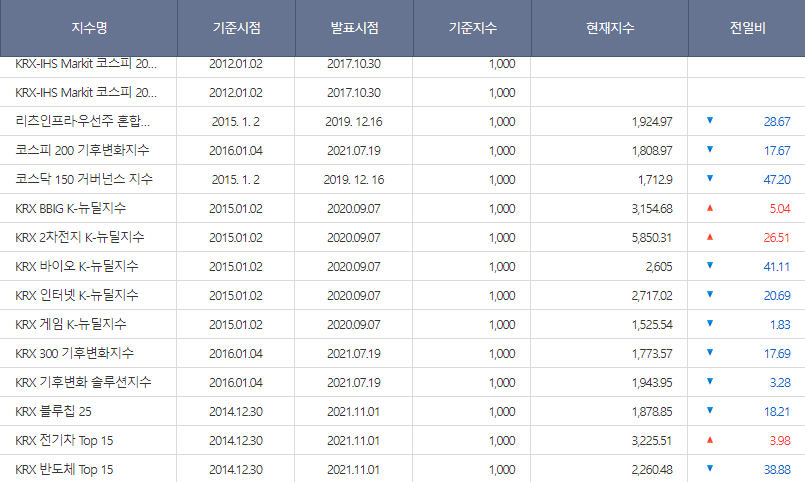This screenshot has width=805, height=482.
Task: Select KRX 2차전지 K-뉴딜지수
Action: 80,237
